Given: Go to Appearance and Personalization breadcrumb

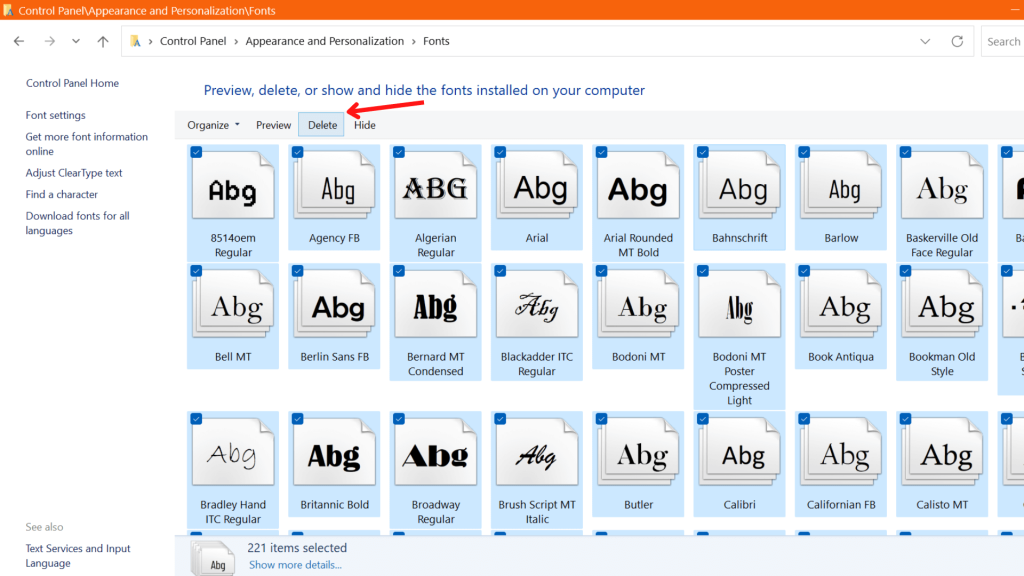Looking at the screenshot, I should 325,41.
